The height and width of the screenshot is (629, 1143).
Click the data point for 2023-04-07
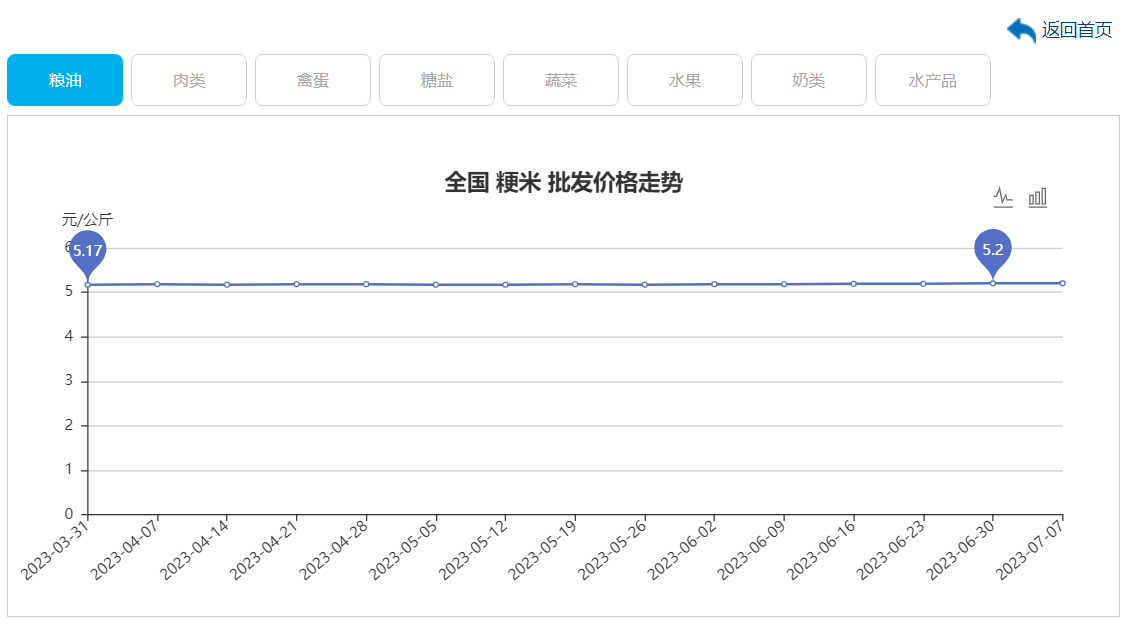[x=158, y=284]
